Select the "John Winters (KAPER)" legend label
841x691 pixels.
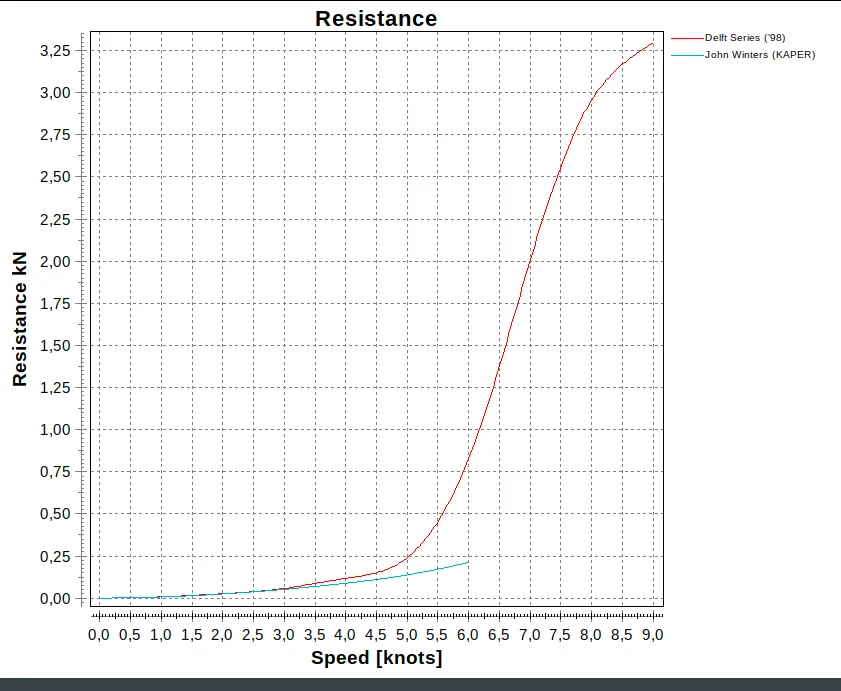click(x=760, y=55)
